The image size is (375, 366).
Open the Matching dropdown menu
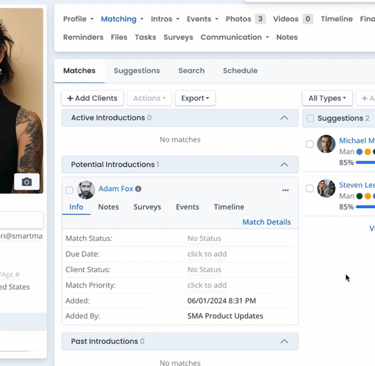click(122, 19)
